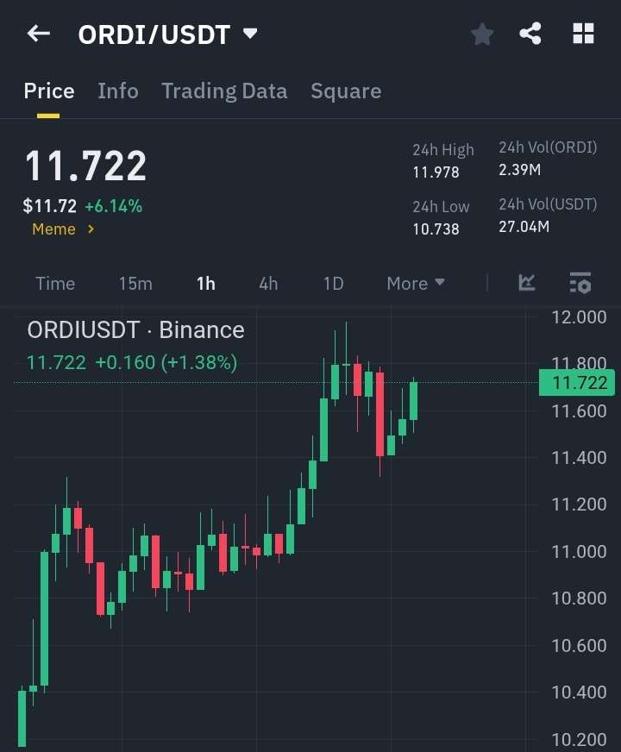This screenshot has height=752, width=621.
Task: Open chart indicators icon
Action: coord(527,283)
